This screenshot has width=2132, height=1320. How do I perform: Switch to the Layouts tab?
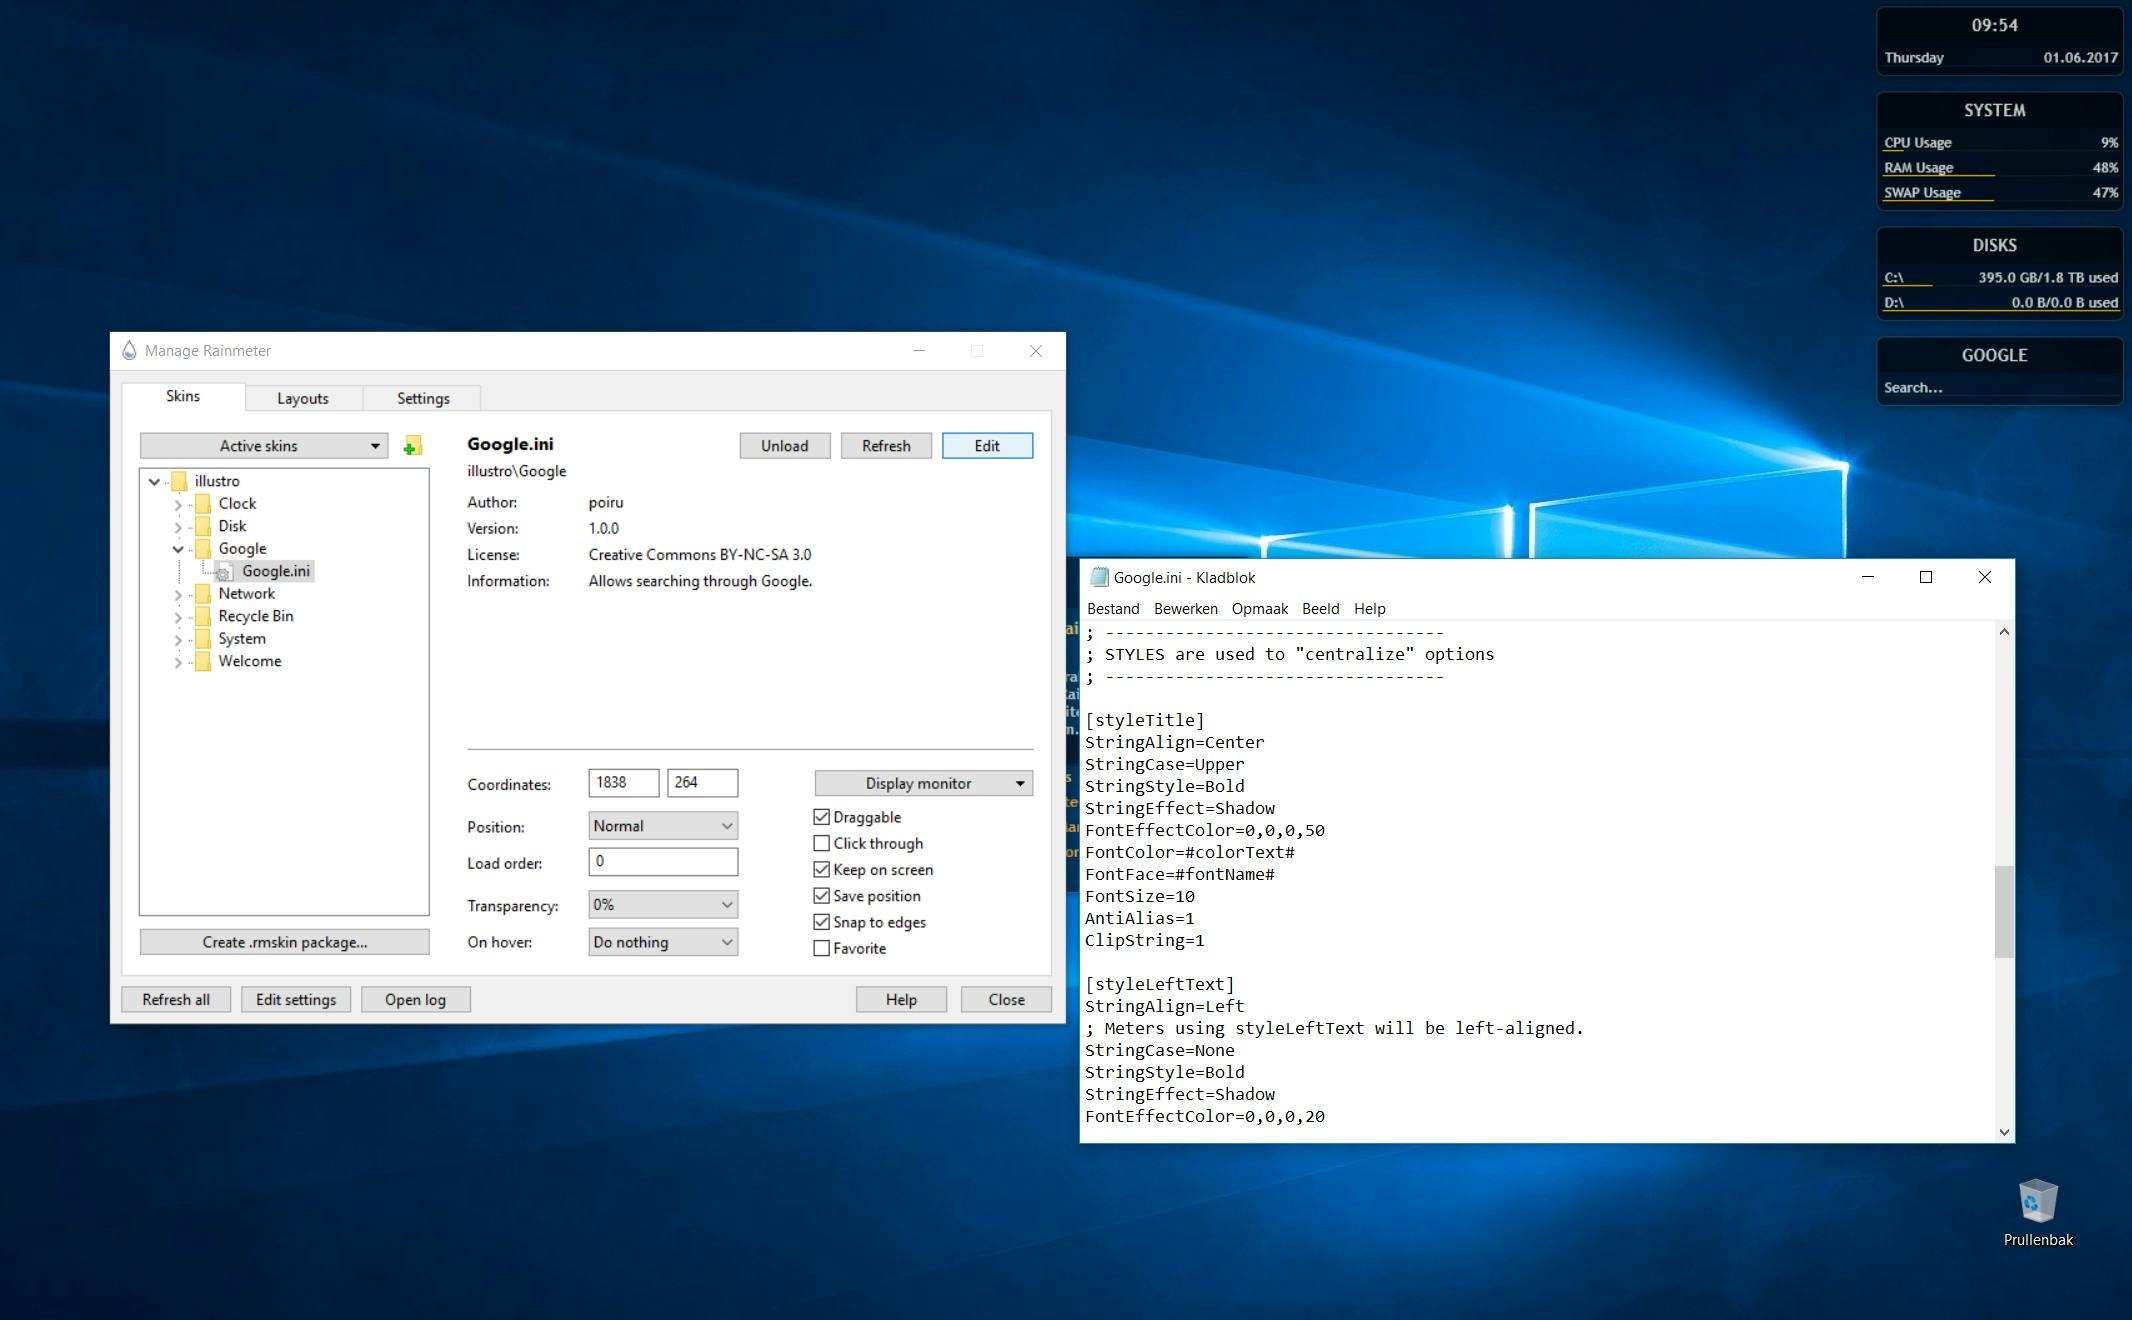tap(302, 398)
